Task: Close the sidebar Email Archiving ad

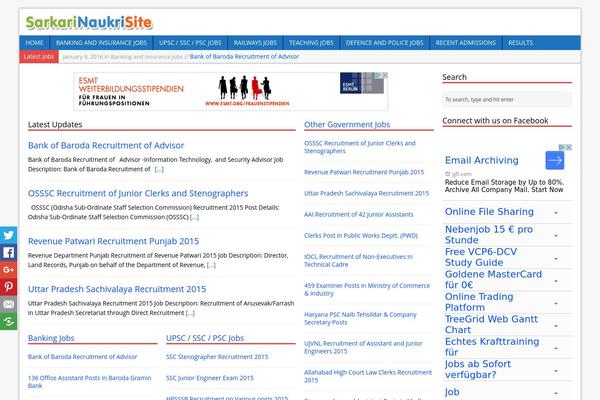Action: [x=569, y=147]
